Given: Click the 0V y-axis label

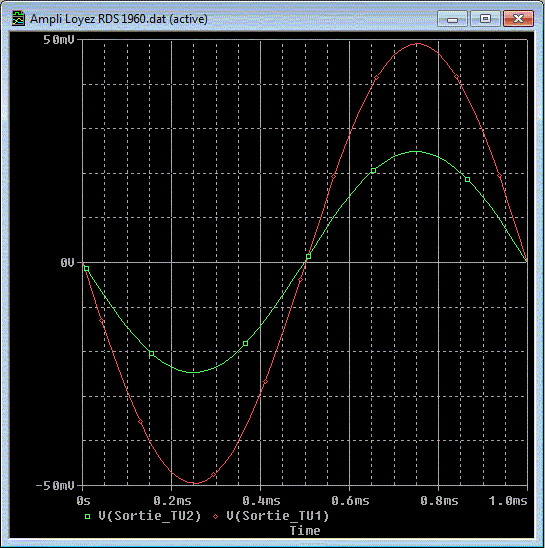Looking at the screenshot, I should point(67,262).
